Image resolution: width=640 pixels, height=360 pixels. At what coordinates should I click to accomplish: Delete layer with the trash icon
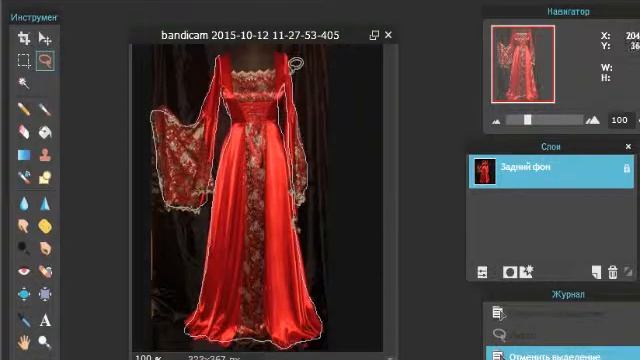click(613, 272)
